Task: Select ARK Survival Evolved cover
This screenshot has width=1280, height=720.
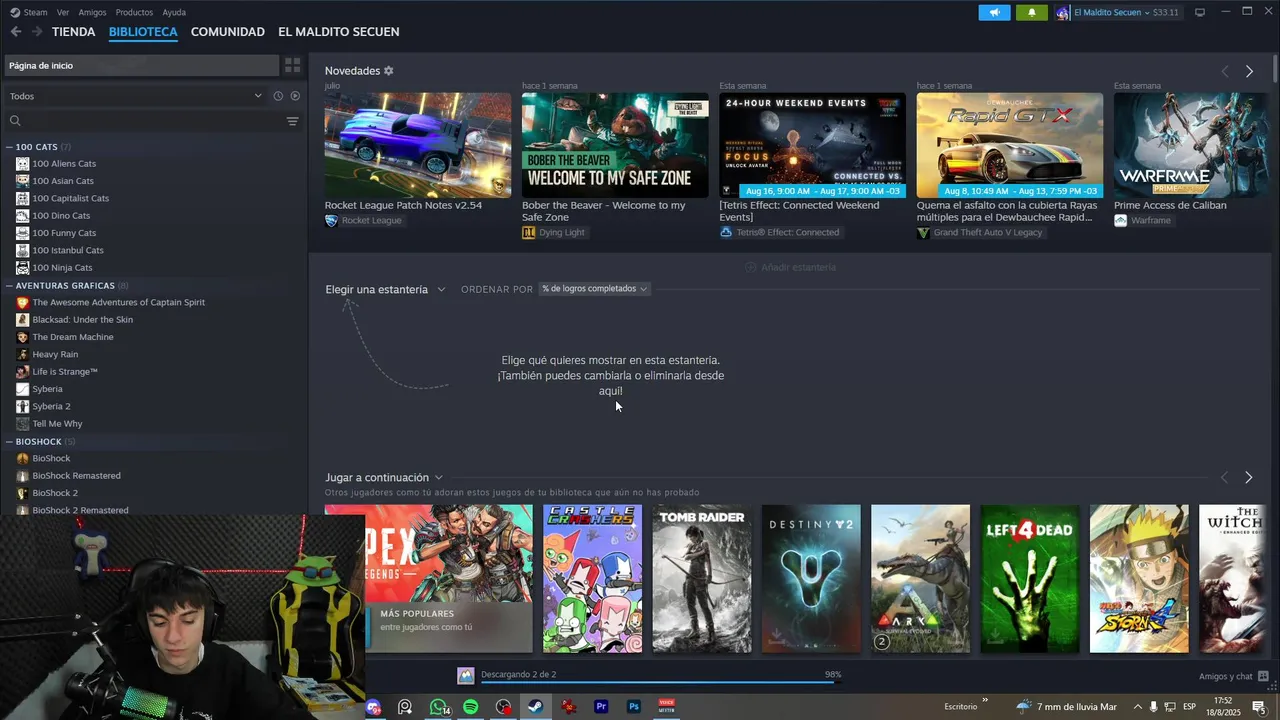Action: pyautogui.click(x=920, y=579)
